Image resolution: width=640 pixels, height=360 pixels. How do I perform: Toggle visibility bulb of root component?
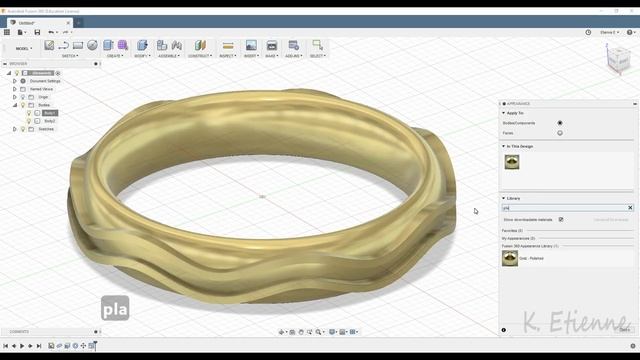coord(17,73)
